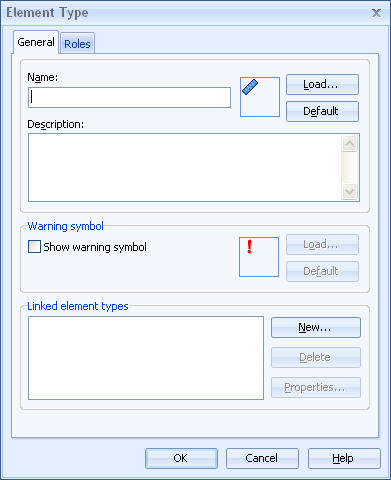
Task: Click inside the Description text area
Action: click(185, 168)
